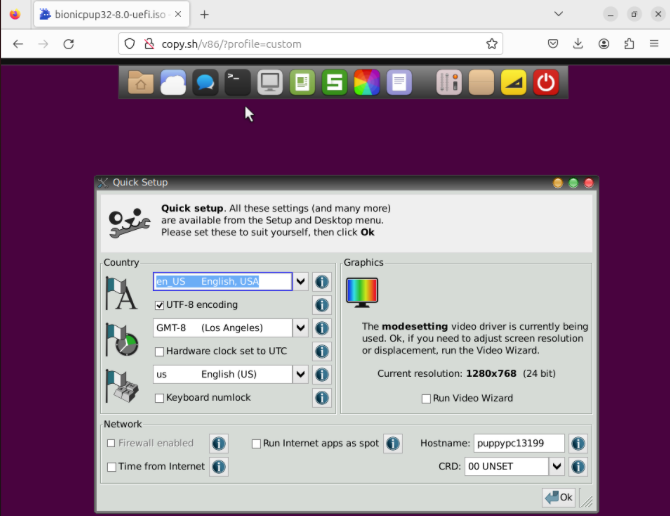Show info for Run Internet apps as spot
This screenshot has height=517, width=670.
pyautogui.click(x=393, y=443)
